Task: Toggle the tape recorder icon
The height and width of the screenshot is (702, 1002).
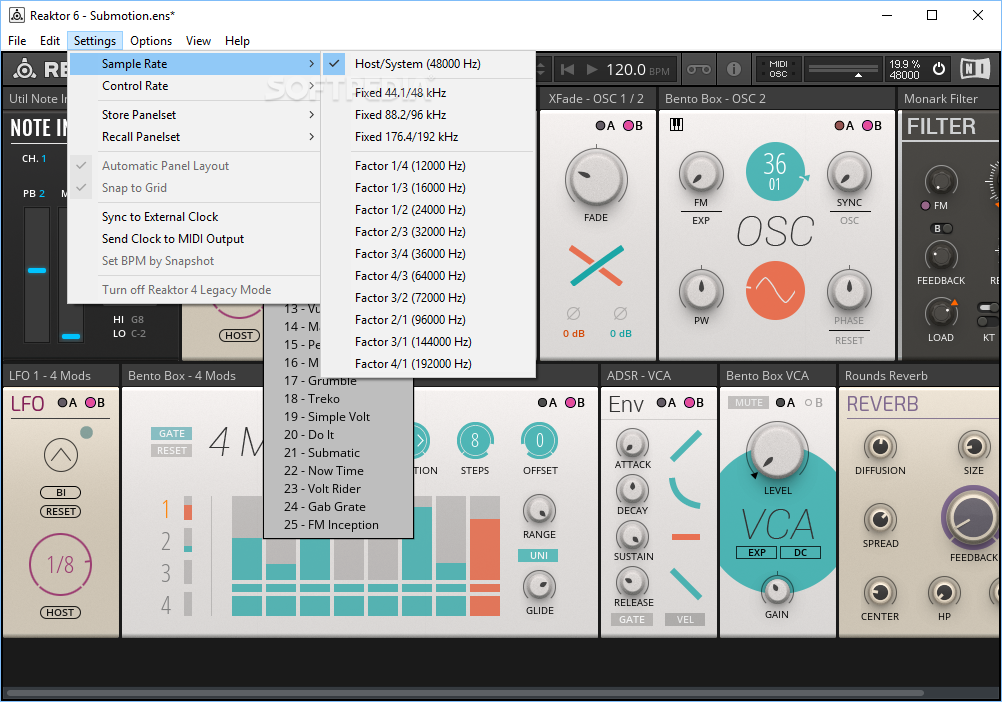Action: [x=698, y=69]
